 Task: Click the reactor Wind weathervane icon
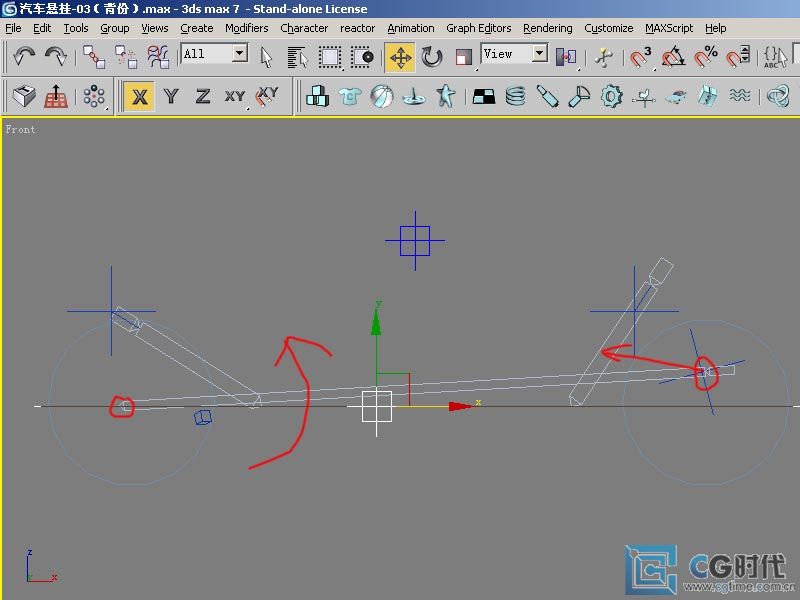(x=643, y=96)
